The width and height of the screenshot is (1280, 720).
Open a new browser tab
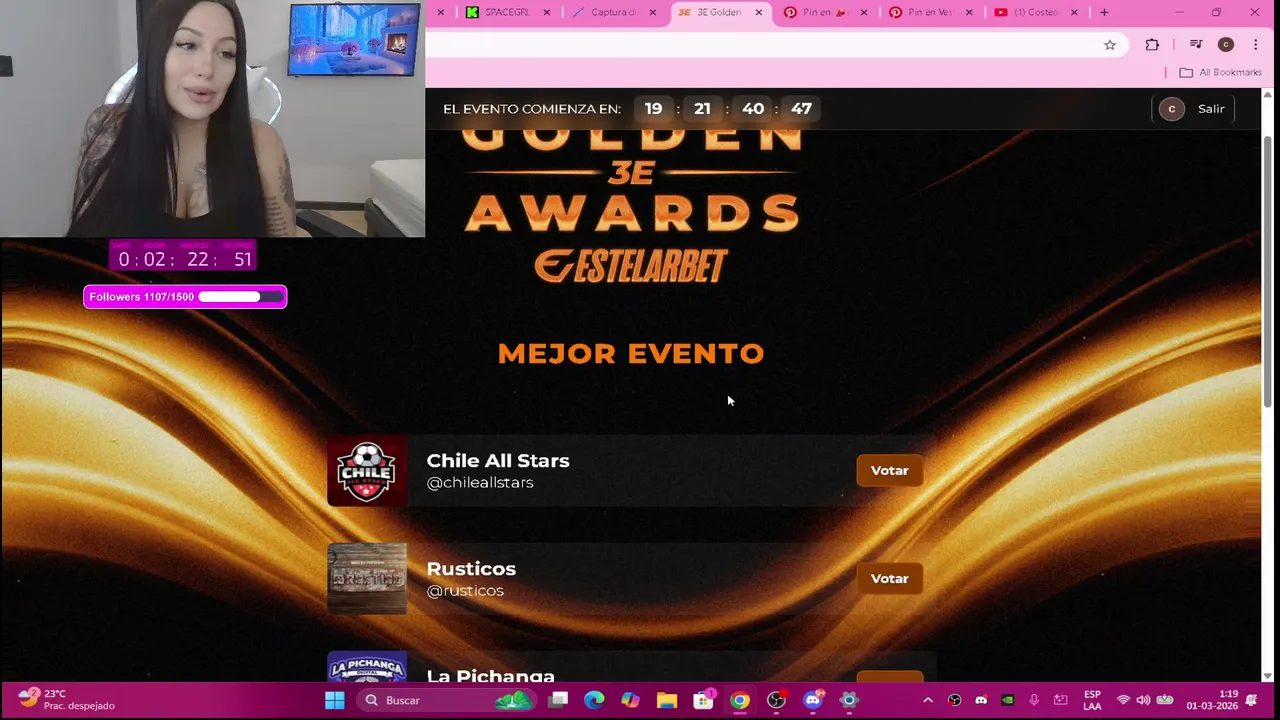(1104, 12)
